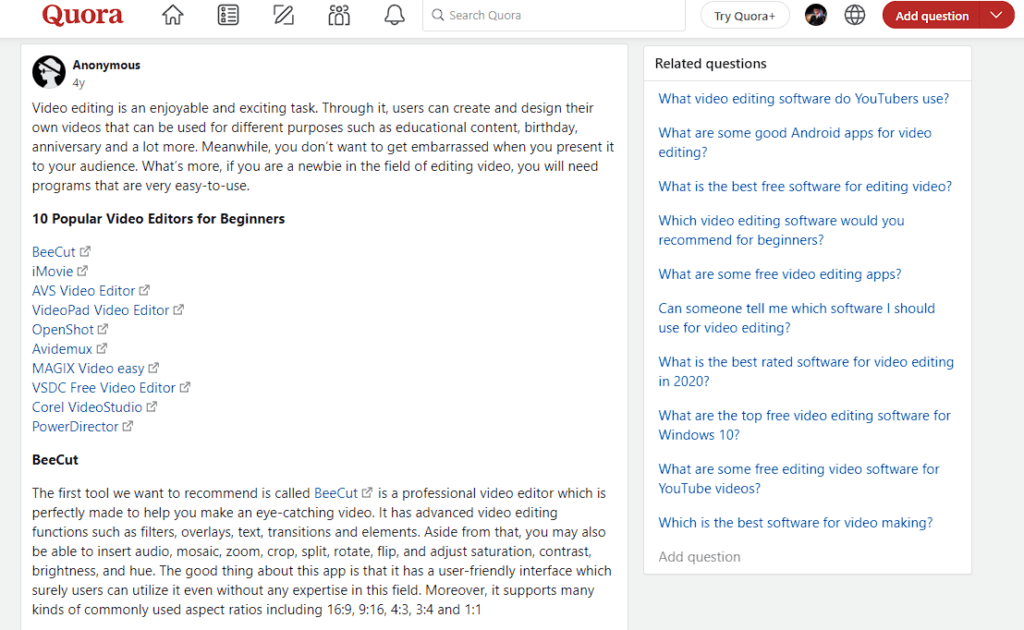Open the BeeCut link in the list
The image size is (1024, 630).
(x=54, y=252)
